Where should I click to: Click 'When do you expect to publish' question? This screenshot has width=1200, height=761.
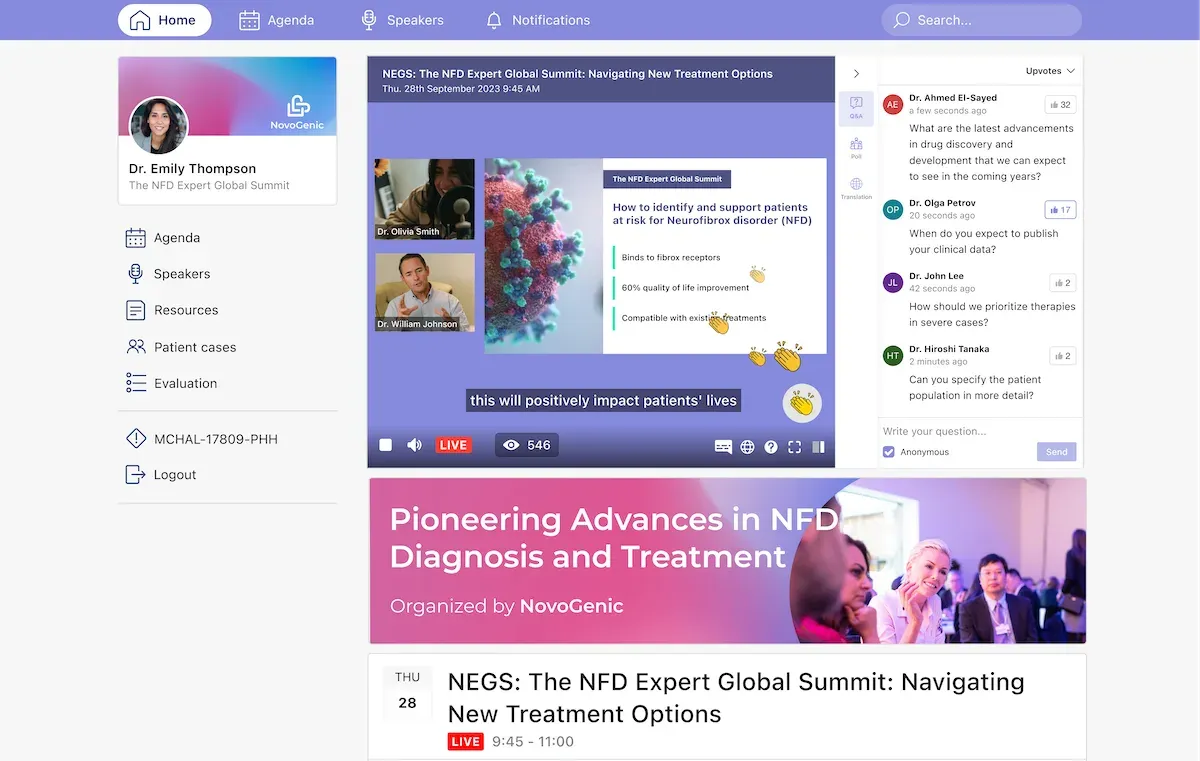(x=984, y=241)
